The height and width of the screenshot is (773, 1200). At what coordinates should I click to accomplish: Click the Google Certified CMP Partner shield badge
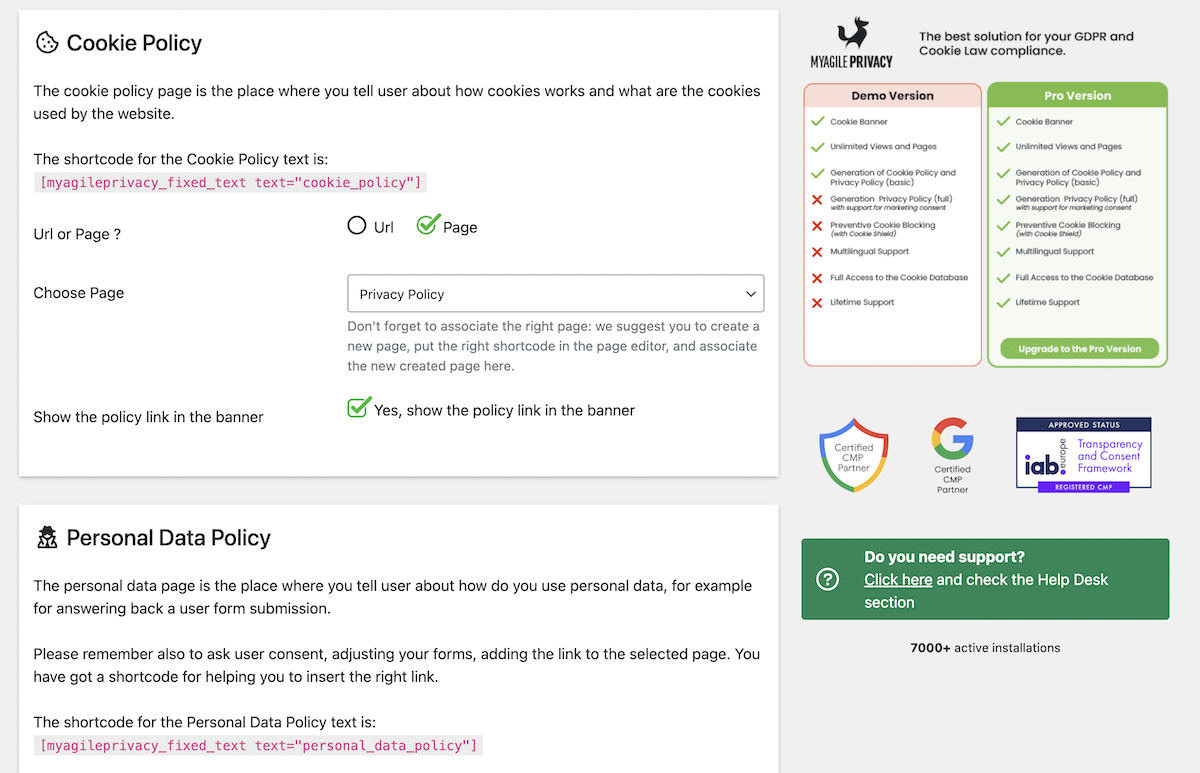(x=853, y=455)
